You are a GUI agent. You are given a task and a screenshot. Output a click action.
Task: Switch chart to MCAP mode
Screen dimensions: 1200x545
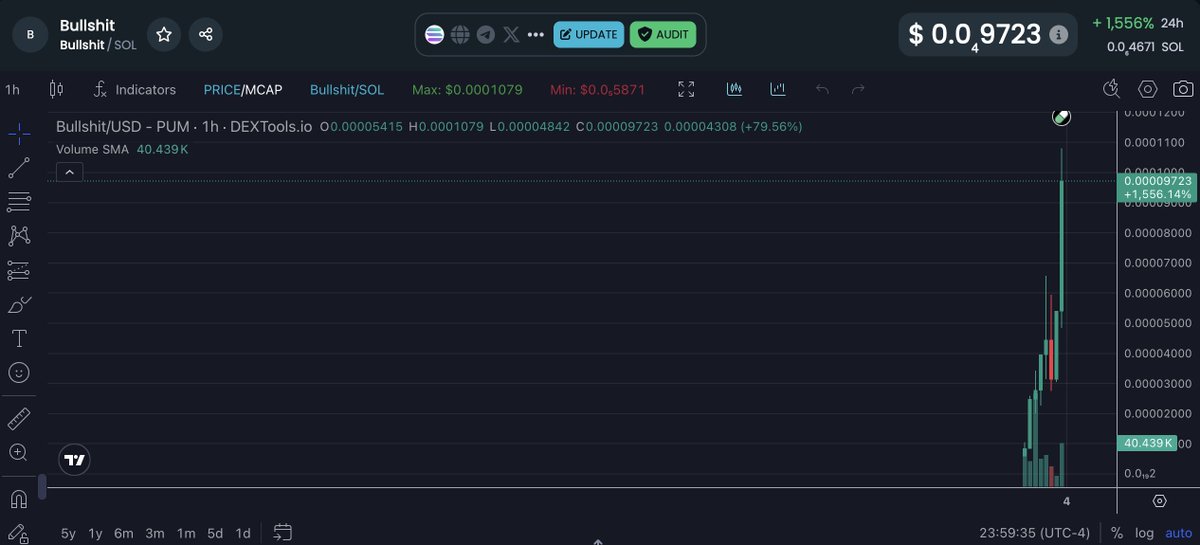click(x=264, y=89)
